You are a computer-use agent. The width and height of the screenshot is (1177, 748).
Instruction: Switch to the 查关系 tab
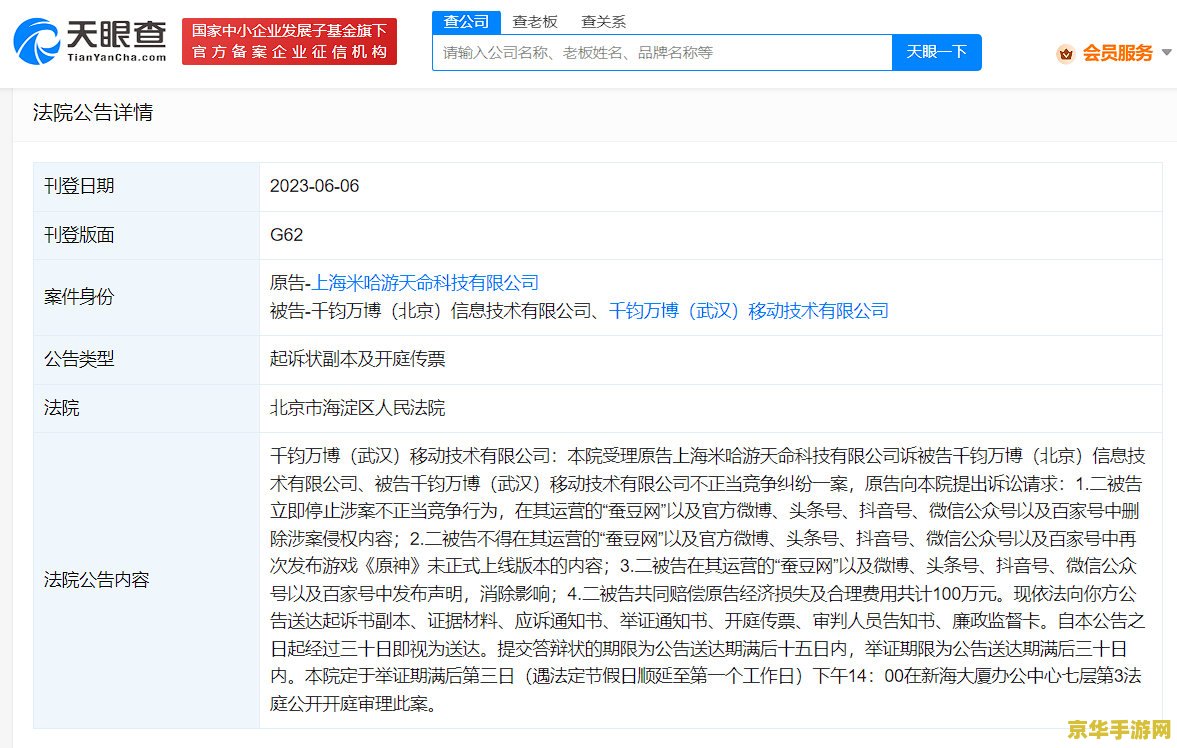tap(604, 22)
